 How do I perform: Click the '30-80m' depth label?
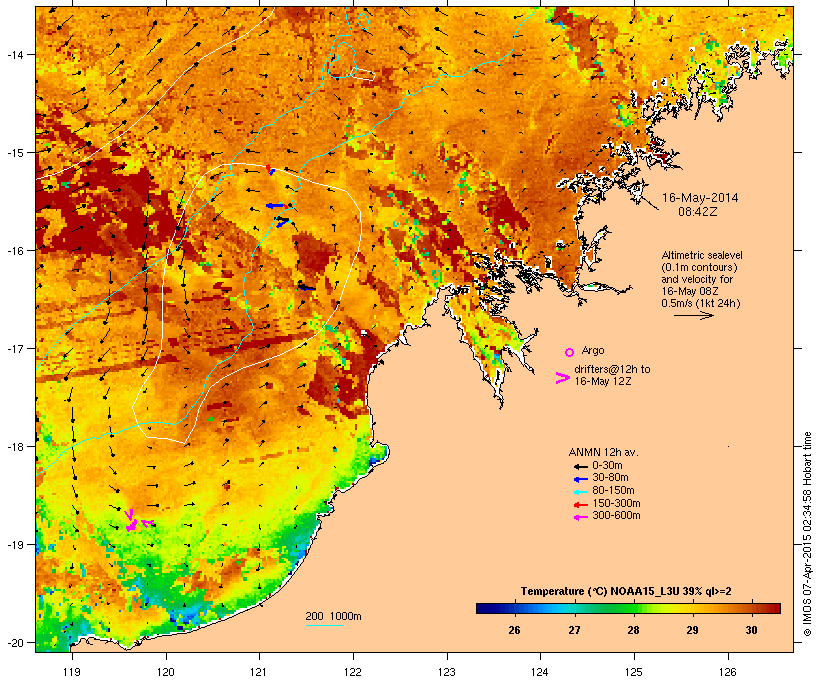pyautogui.click(x=610, y=478)
